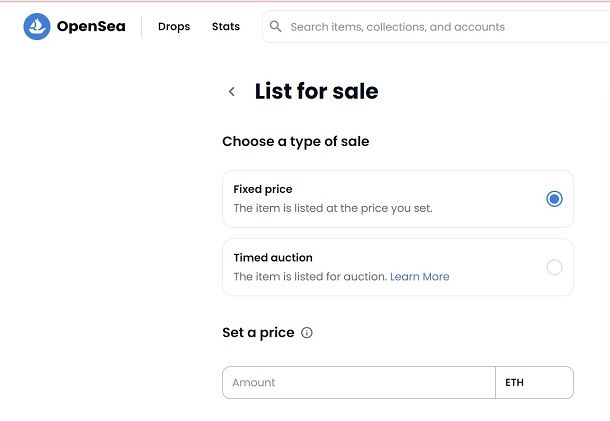Image resolution: width=610 pixels, height=421 pixels.
Task: Select the Fixed price radio button
Action: 554,199
